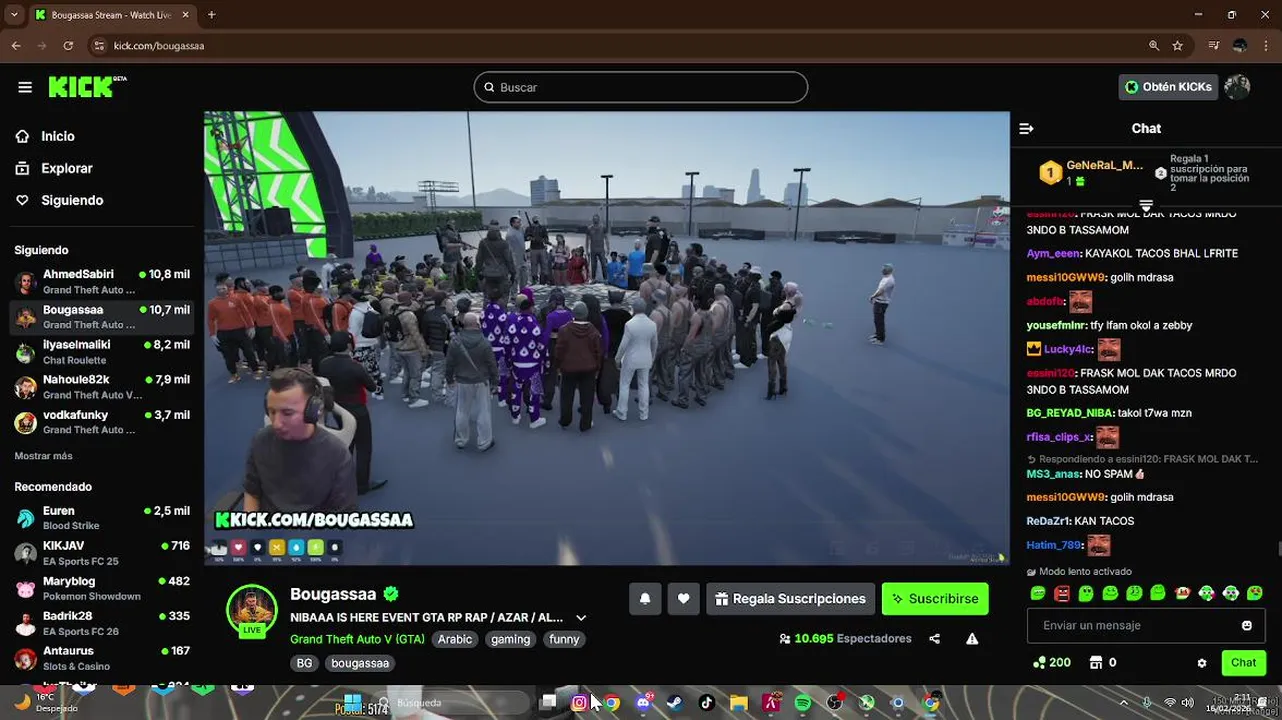Click the last emote in the emote row
The height and width of the screenshot is (720, 1282).
pos(1255,593)
